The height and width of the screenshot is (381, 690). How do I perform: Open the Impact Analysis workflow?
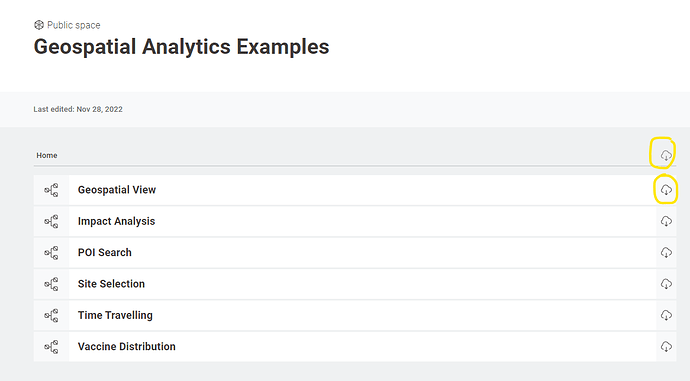click(116, 221)
